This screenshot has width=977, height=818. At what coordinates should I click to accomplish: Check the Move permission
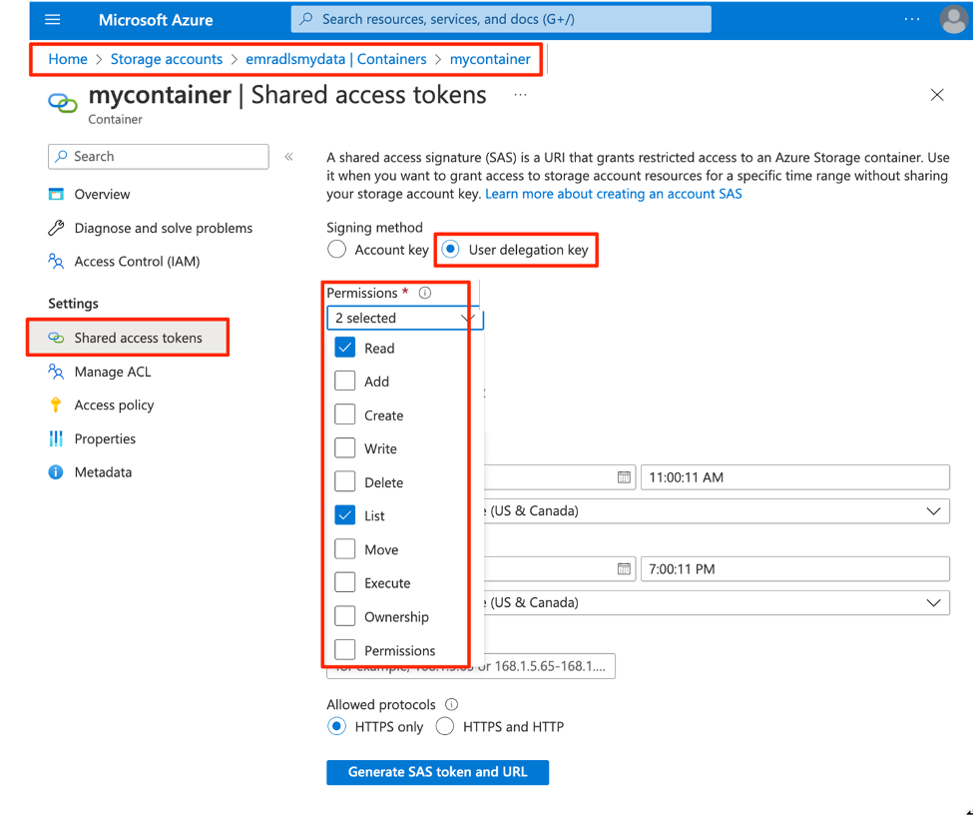(345, 549)
